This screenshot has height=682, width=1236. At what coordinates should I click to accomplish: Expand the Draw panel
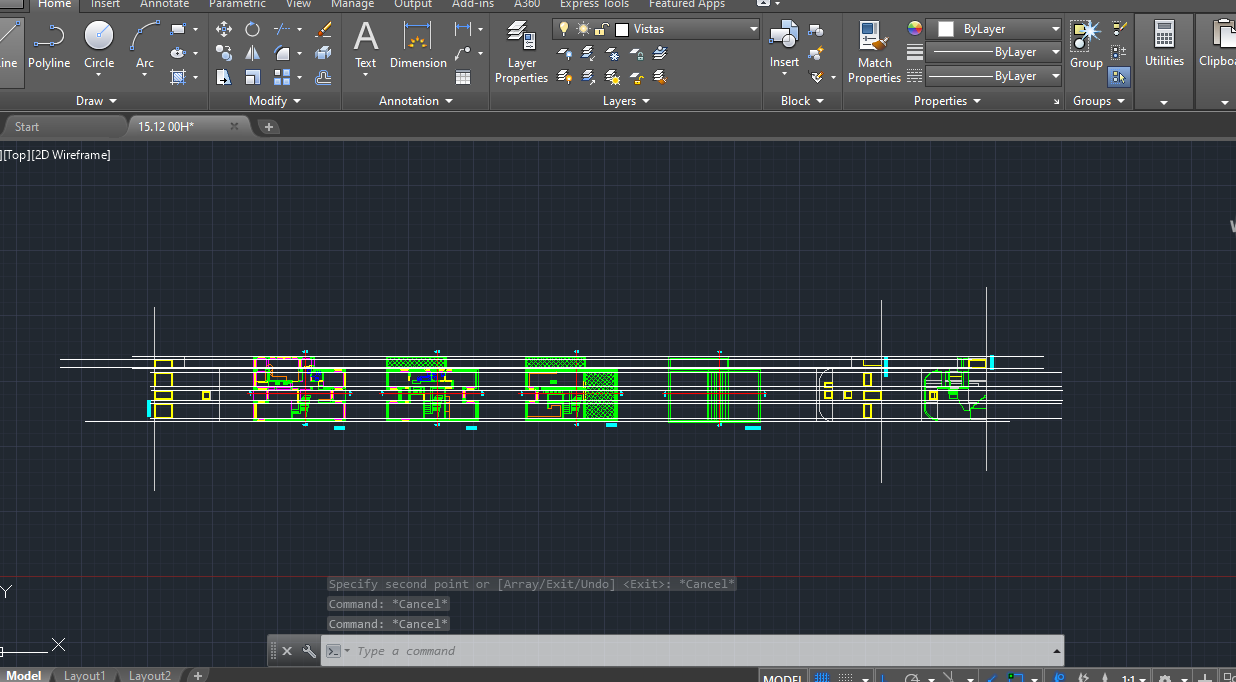point(97,101)
